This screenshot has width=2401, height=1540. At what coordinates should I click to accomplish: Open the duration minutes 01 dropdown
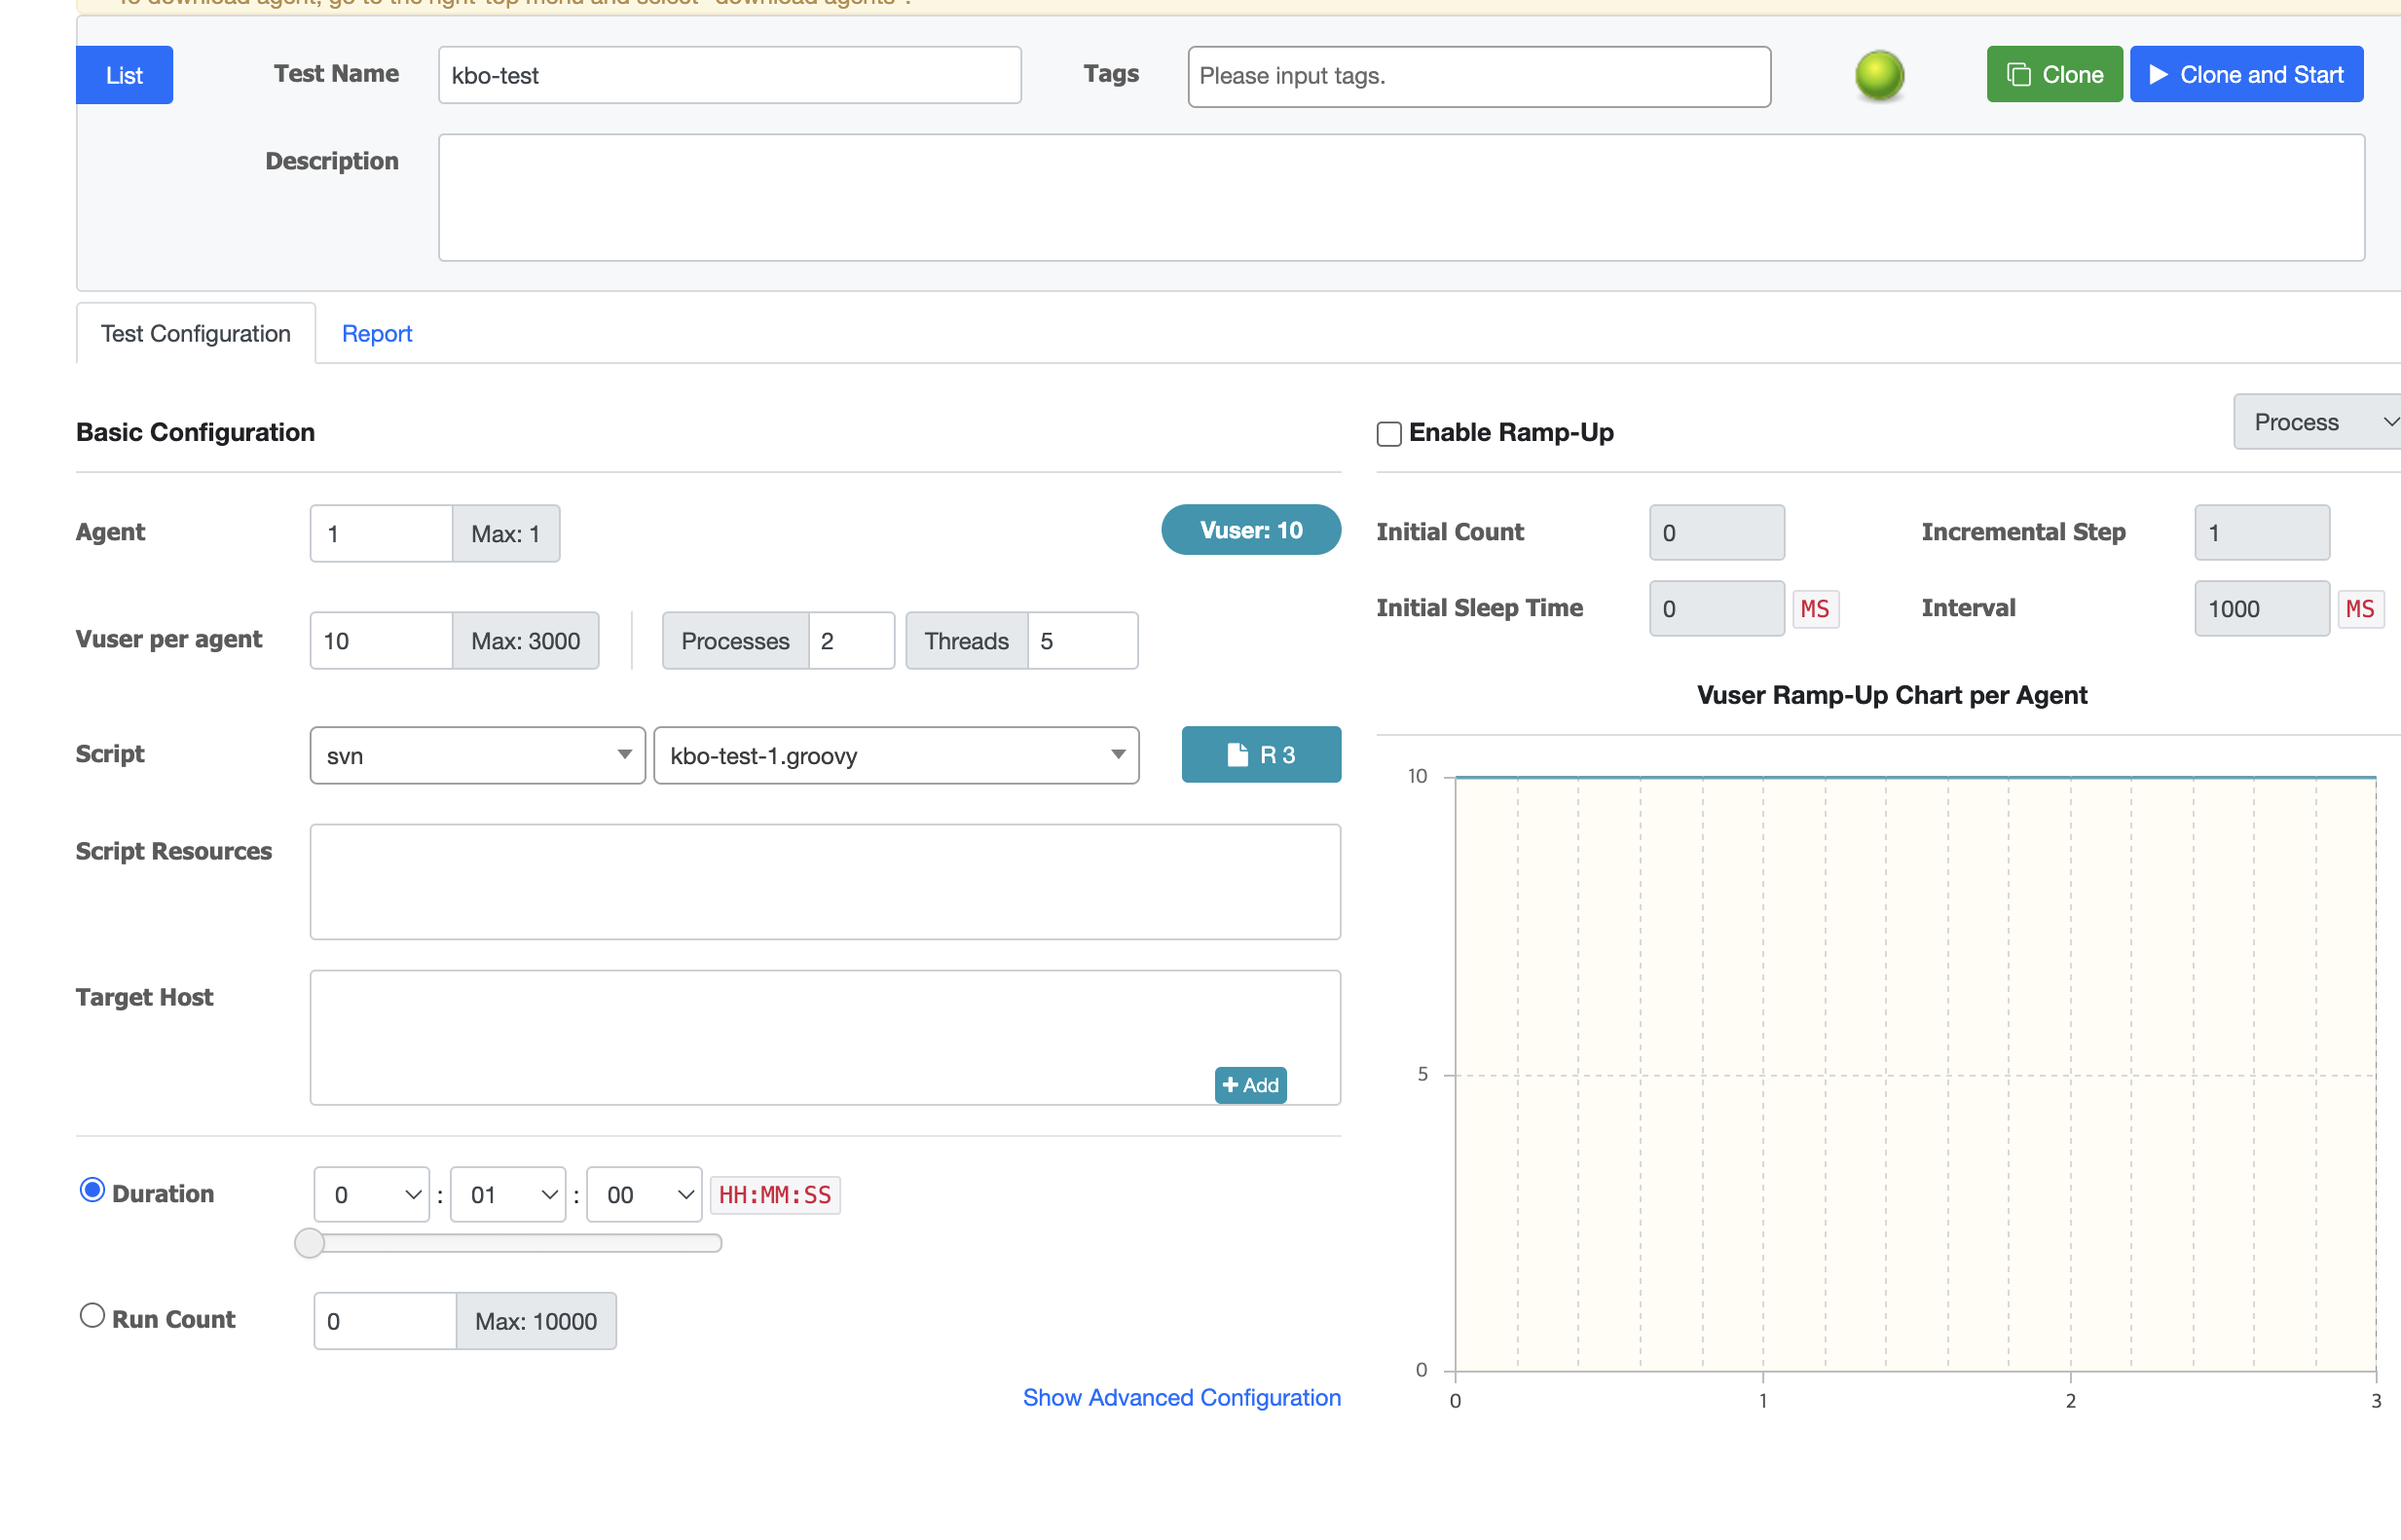[x=508, y=1195]
